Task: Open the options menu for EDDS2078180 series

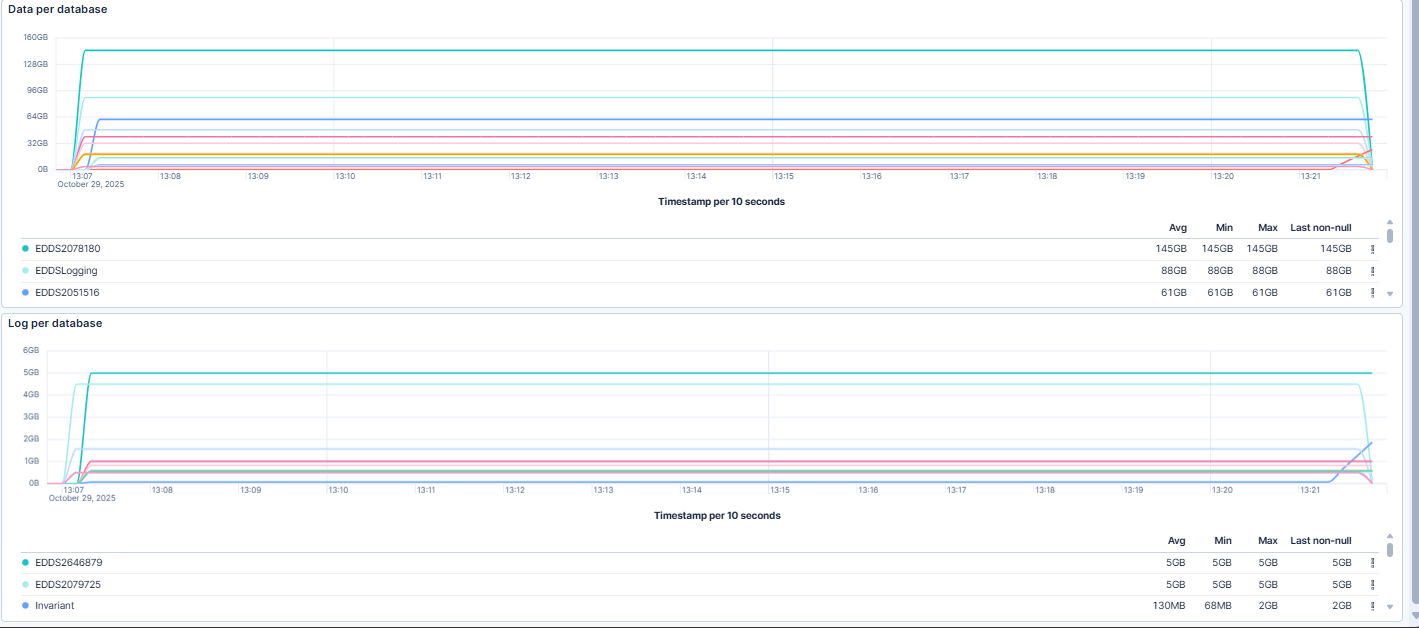Action: pos(1372,248)
